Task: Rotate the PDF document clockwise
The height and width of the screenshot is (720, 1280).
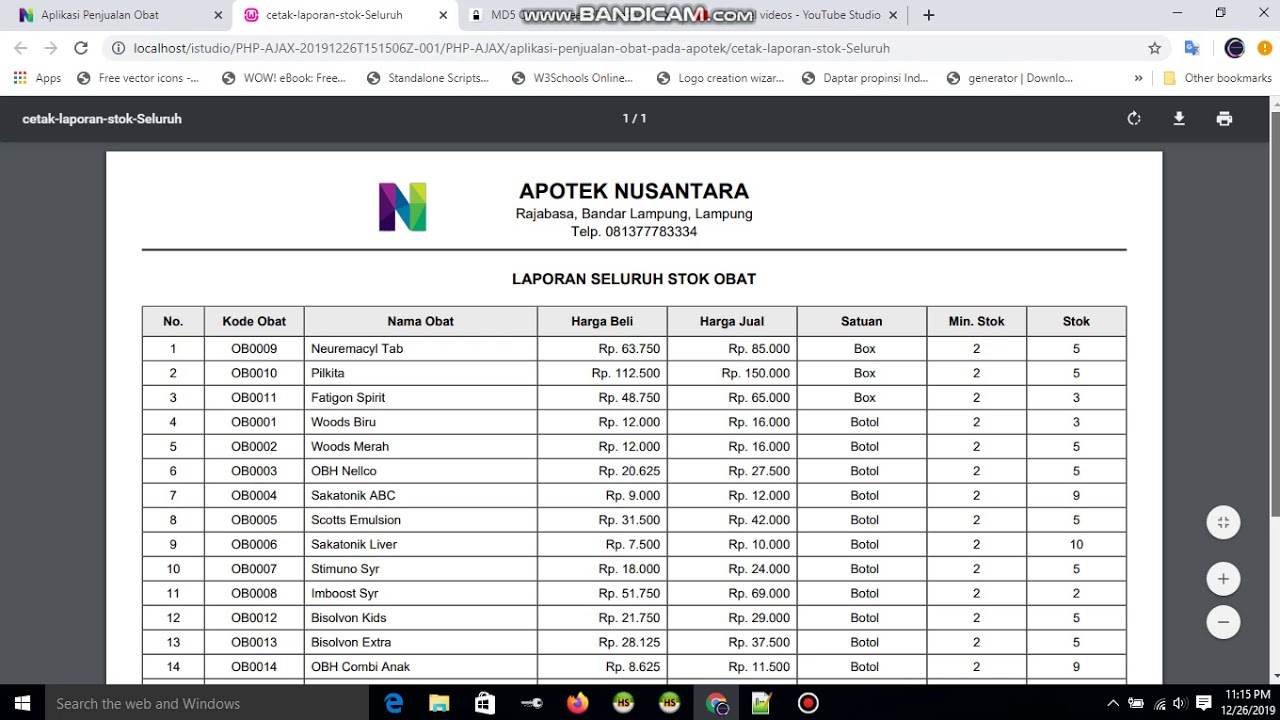Action: pos(1134,118)
